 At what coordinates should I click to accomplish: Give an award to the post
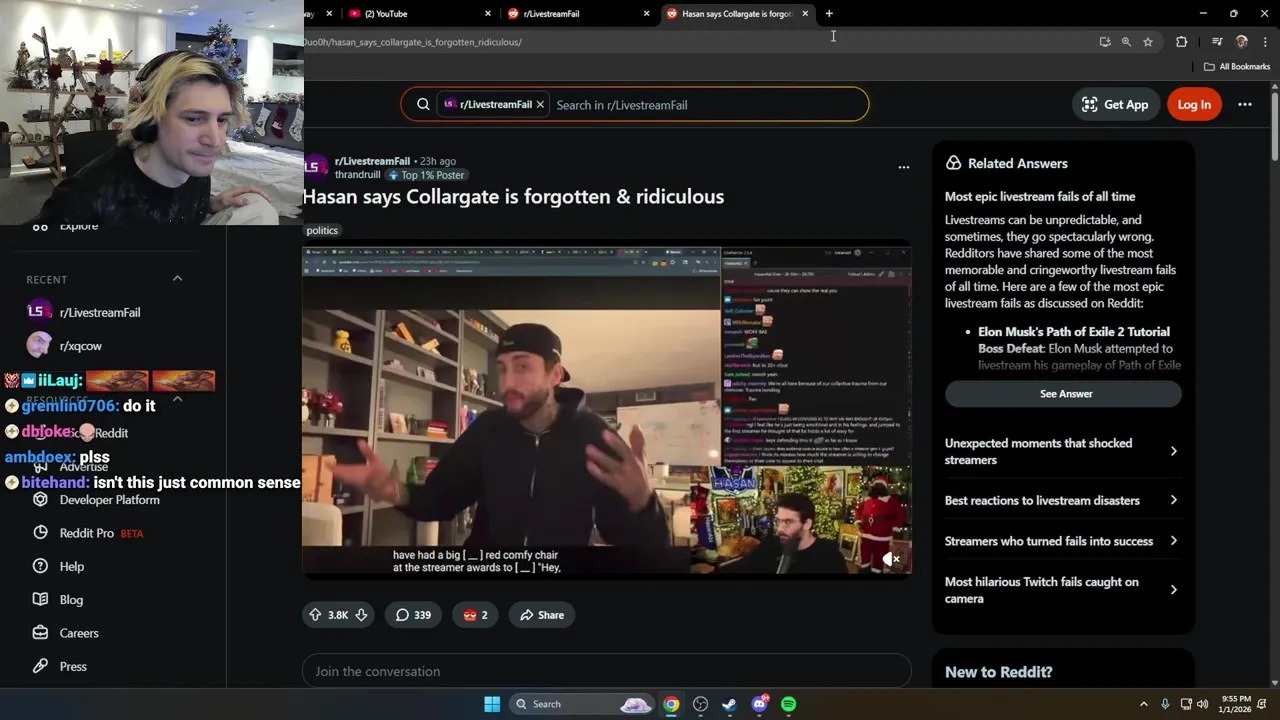pos(475,615)
